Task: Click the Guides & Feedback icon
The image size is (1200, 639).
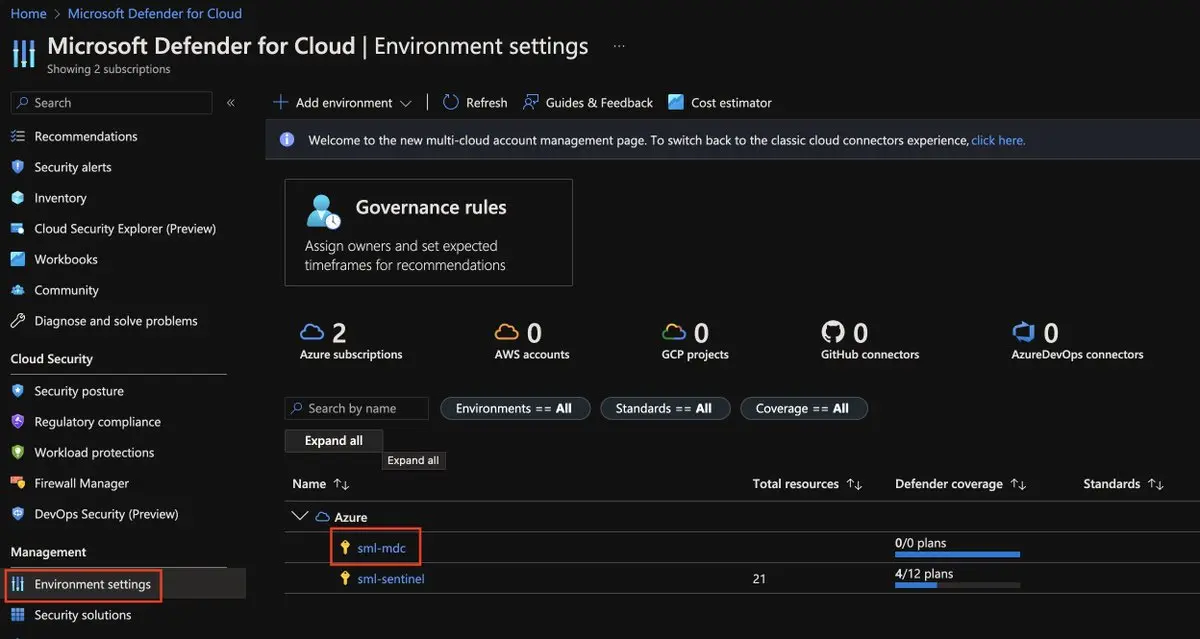Action: tap(531, 102)
